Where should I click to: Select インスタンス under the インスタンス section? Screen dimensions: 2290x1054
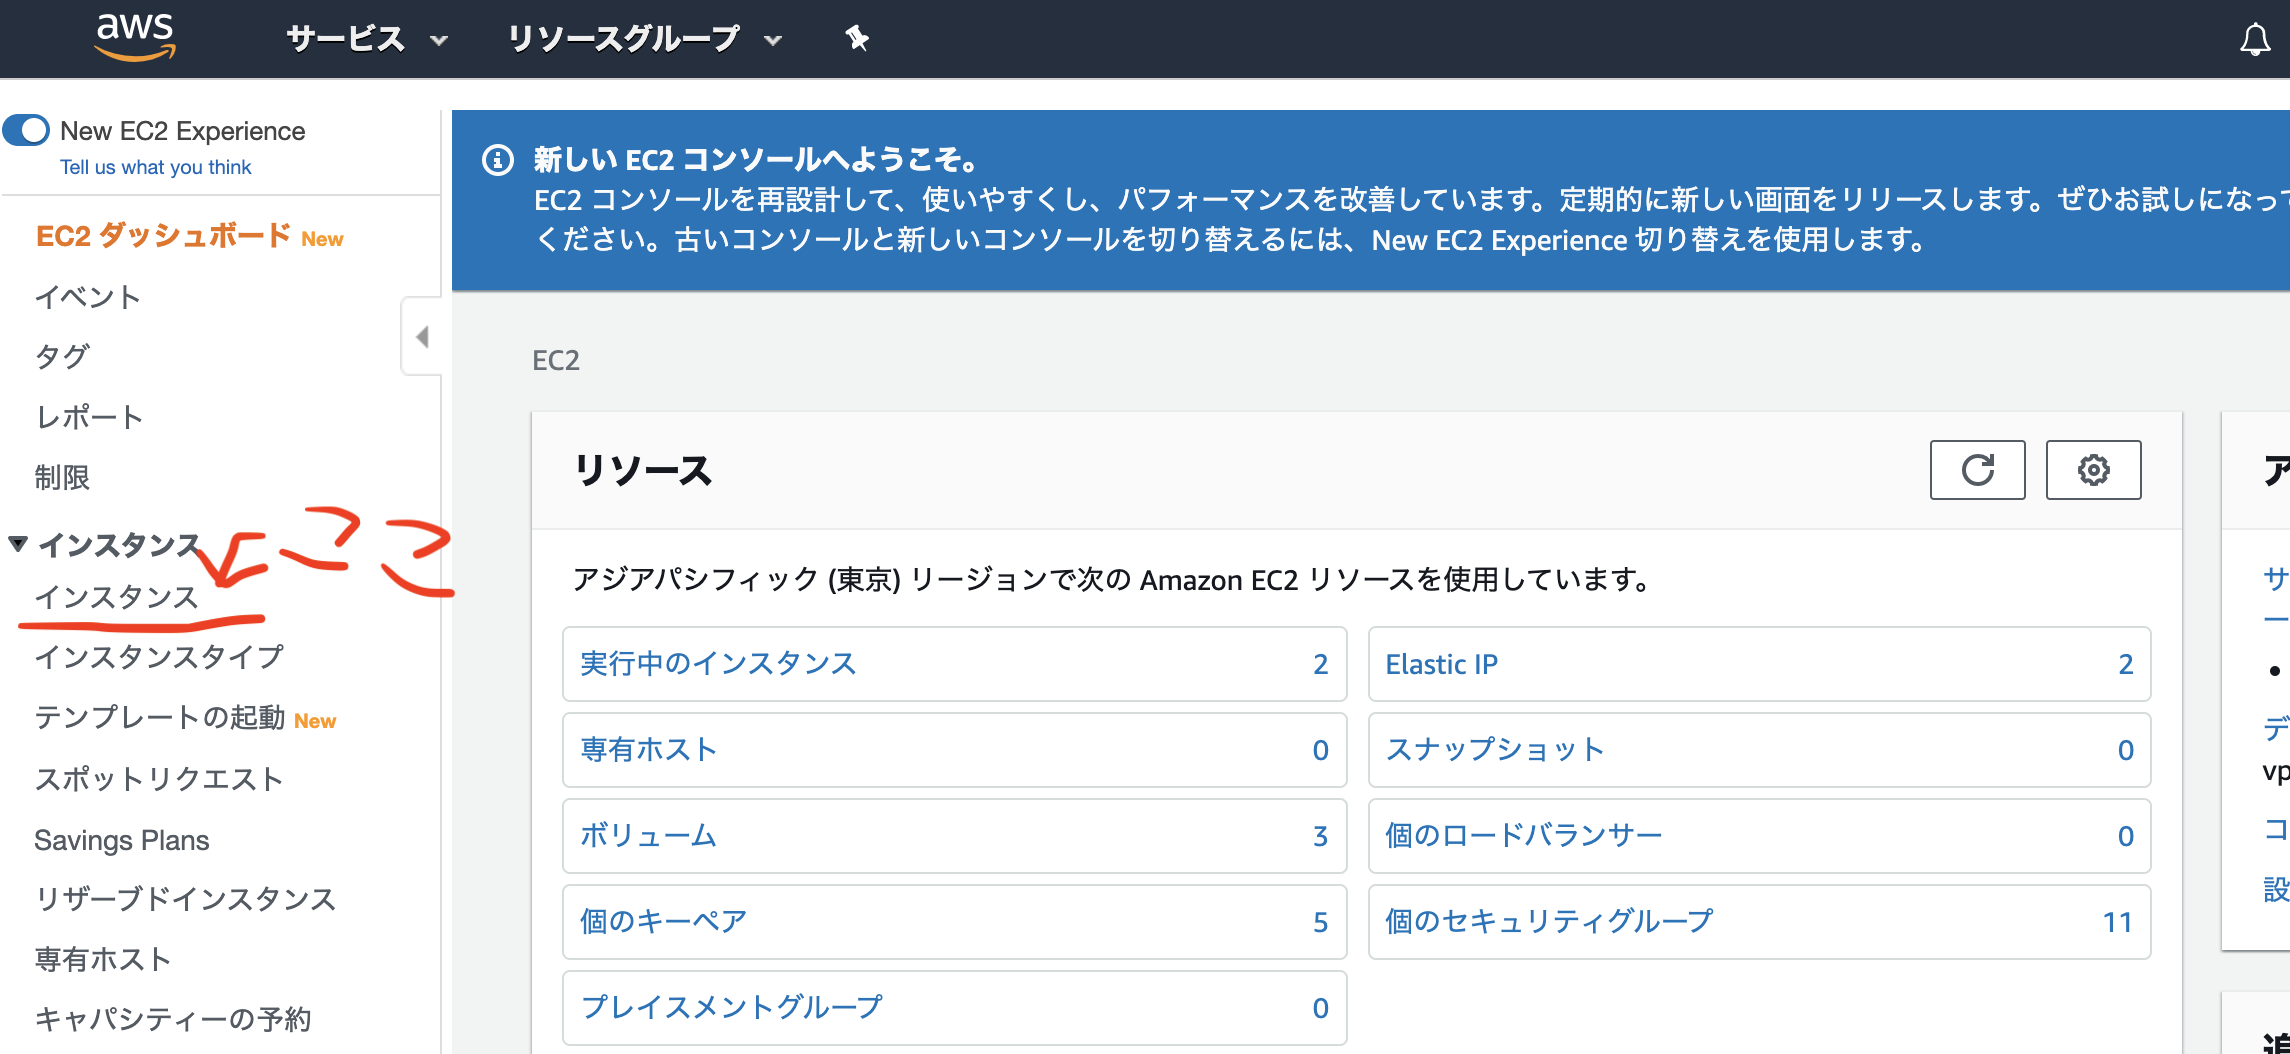click(x=117, y=597)
